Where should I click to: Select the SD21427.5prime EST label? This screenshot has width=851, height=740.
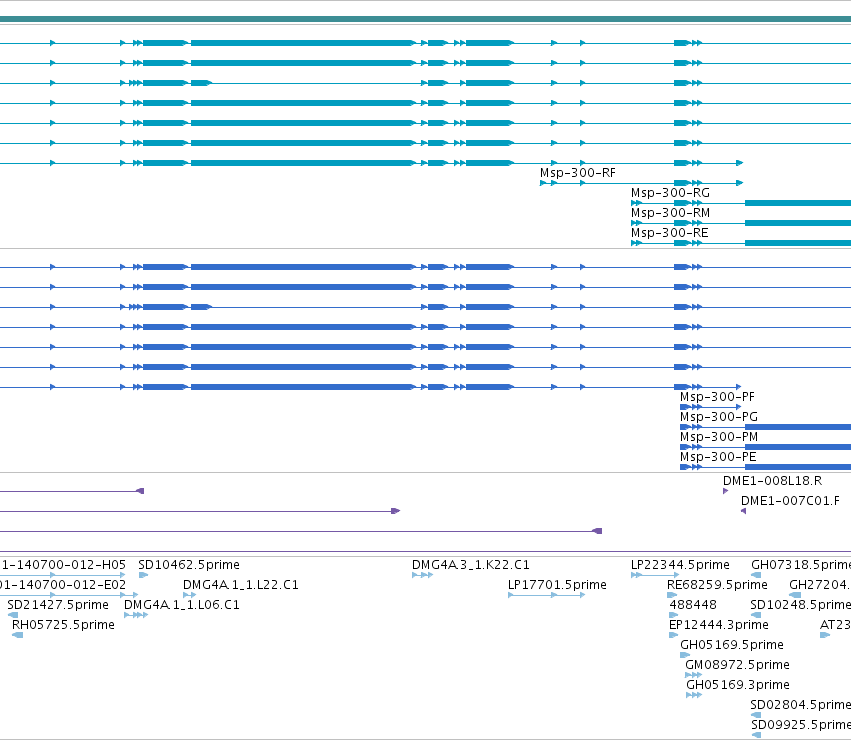(x=58, y=605)
